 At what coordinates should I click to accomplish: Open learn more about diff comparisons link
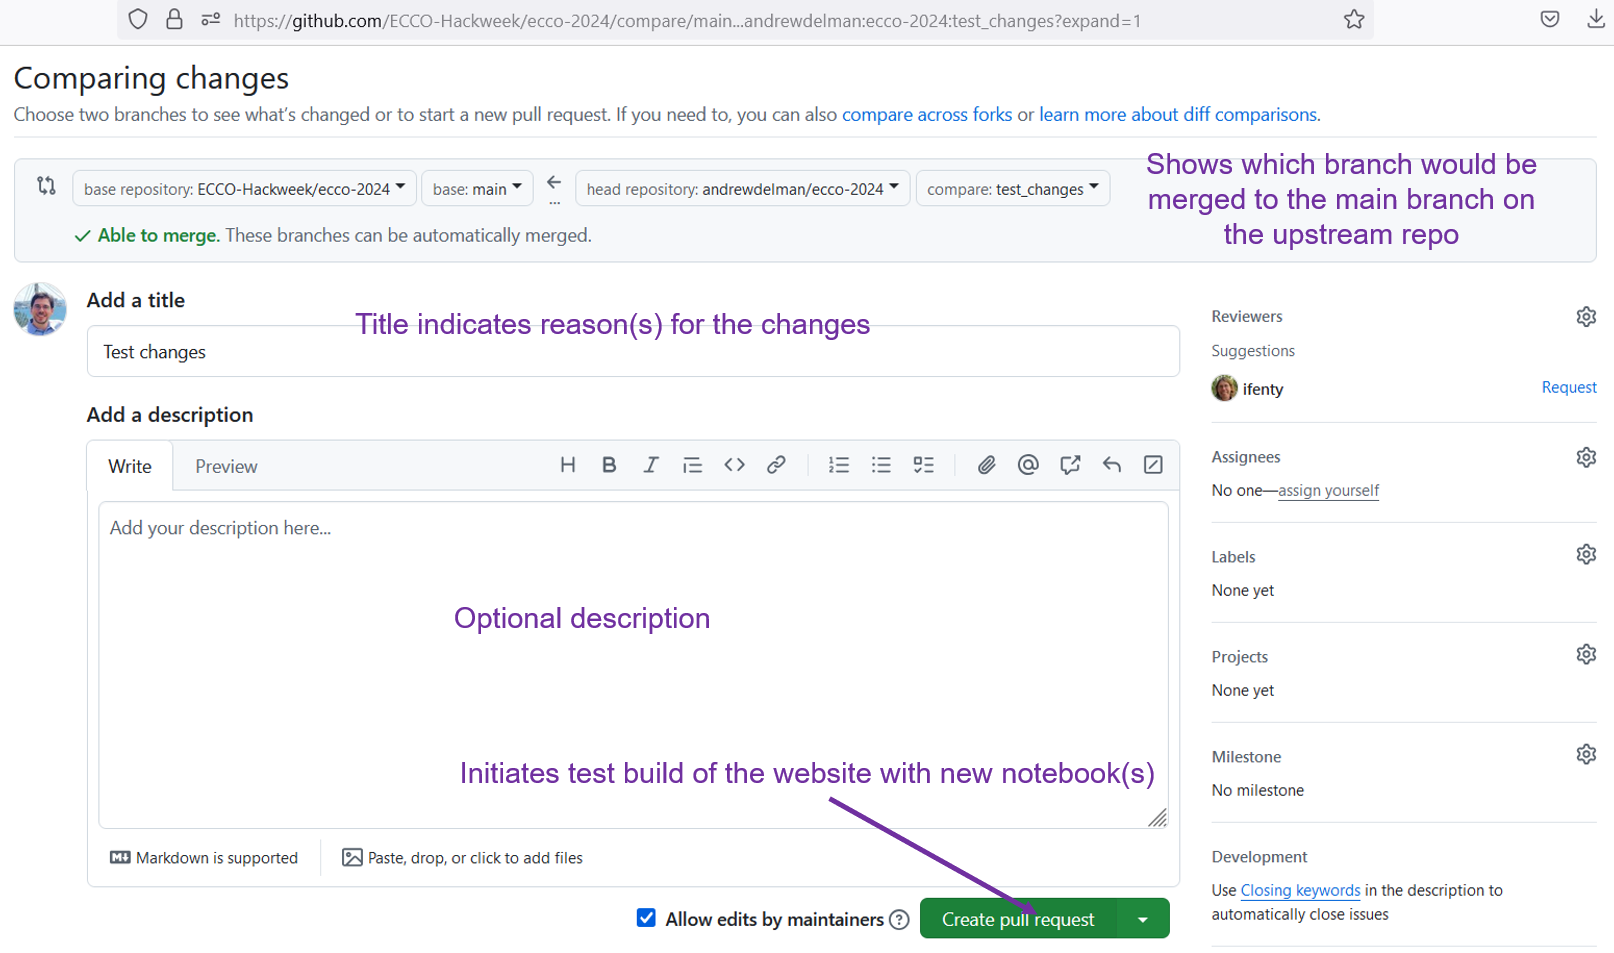coord(1178,114)
